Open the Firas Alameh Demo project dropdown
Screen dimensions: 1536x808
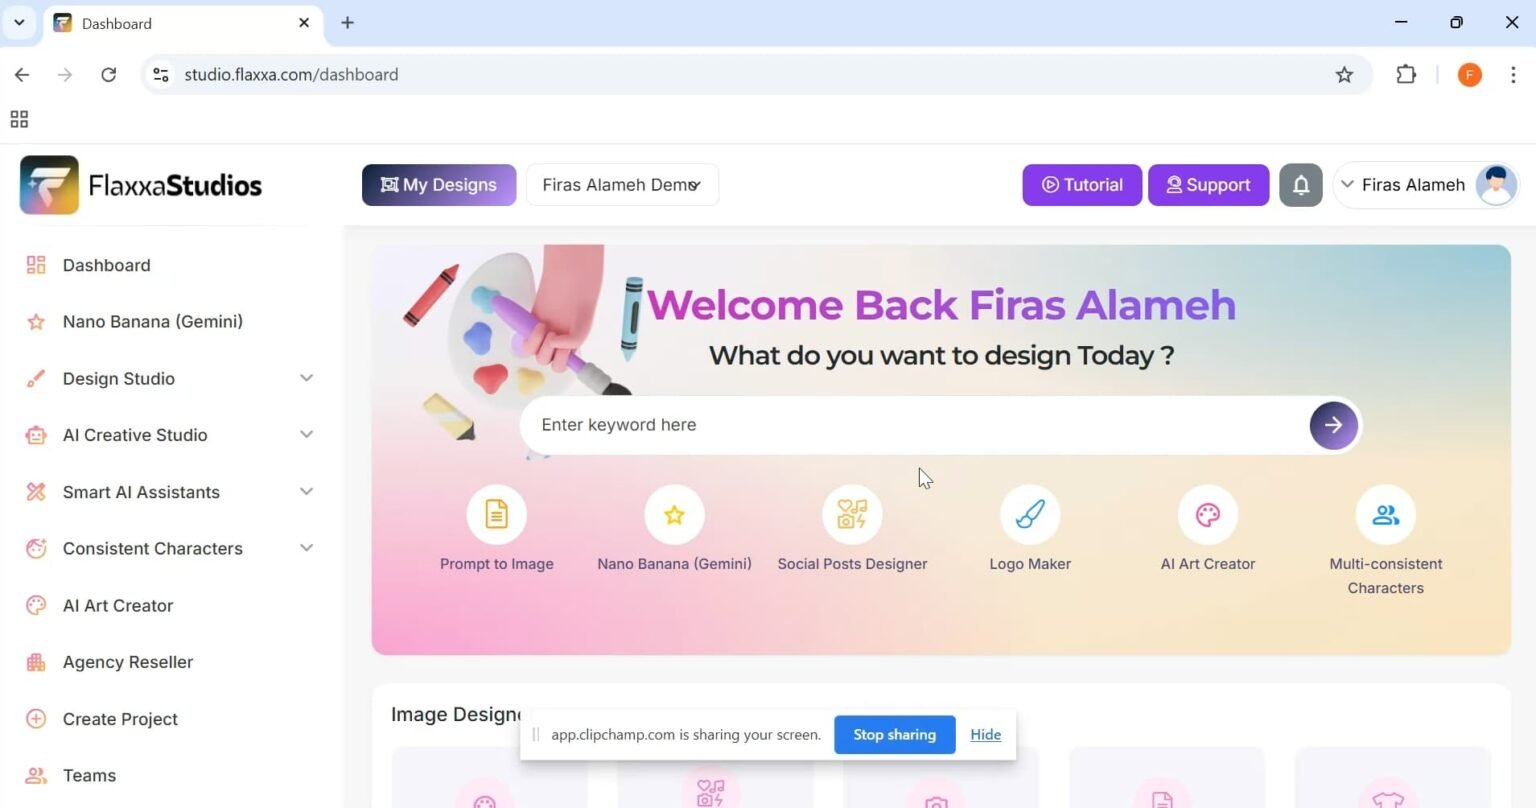622,185
